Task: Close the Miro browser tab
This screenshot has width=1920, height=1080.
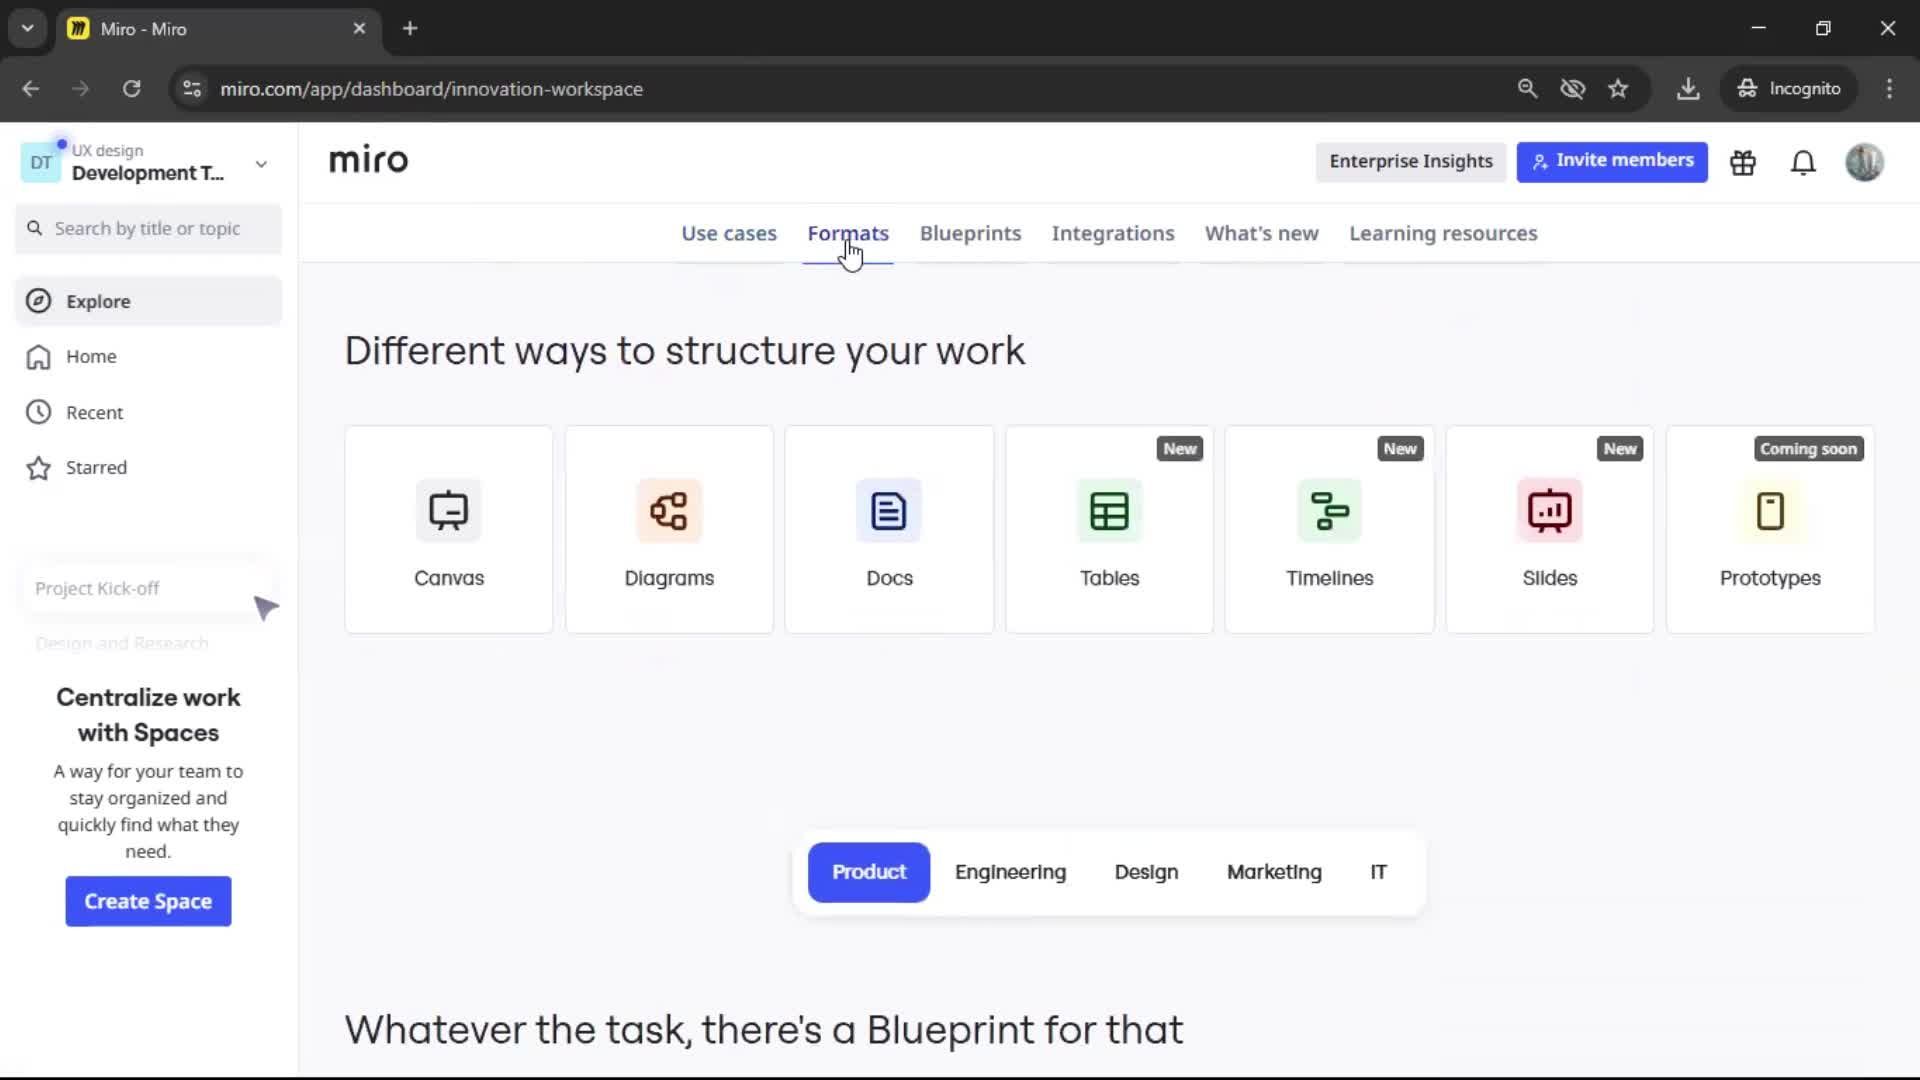Action: coord(359,28)
